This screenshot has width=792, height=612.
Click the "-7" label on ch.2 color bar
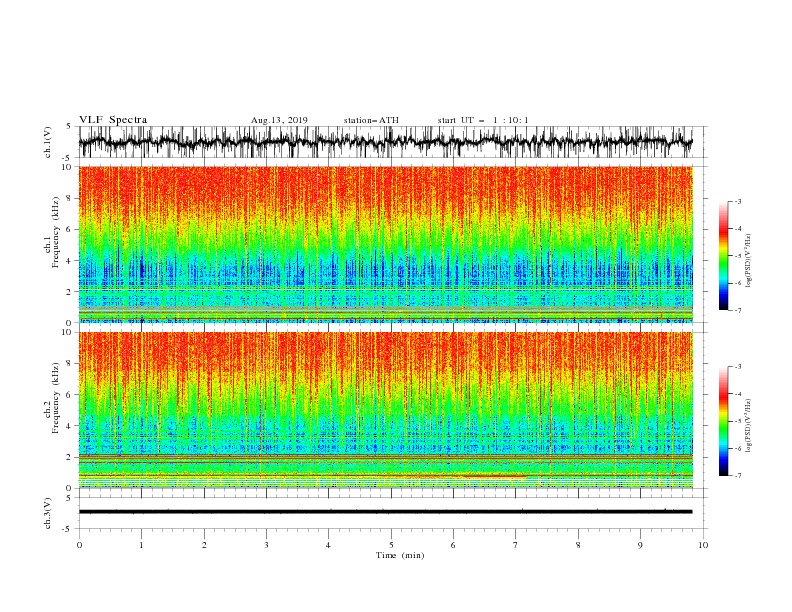[737, 476]
